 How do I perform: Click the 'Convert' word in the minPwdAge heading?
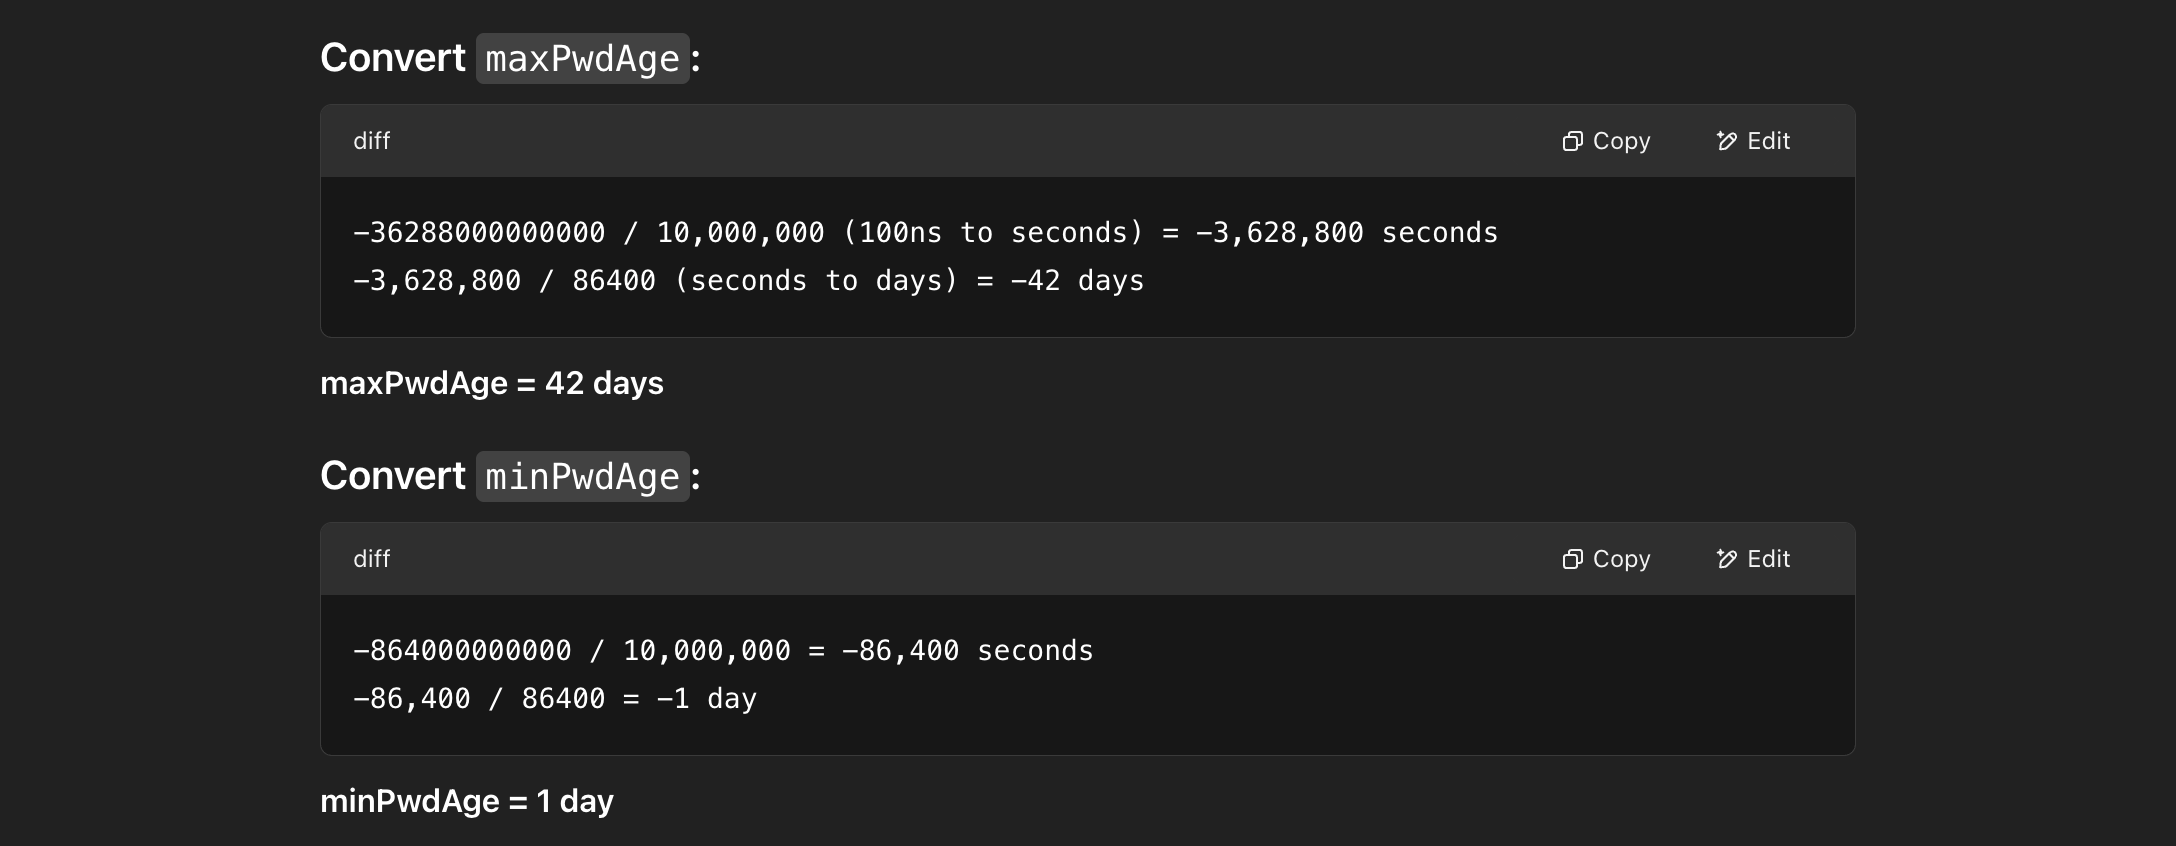click(393, 476)
